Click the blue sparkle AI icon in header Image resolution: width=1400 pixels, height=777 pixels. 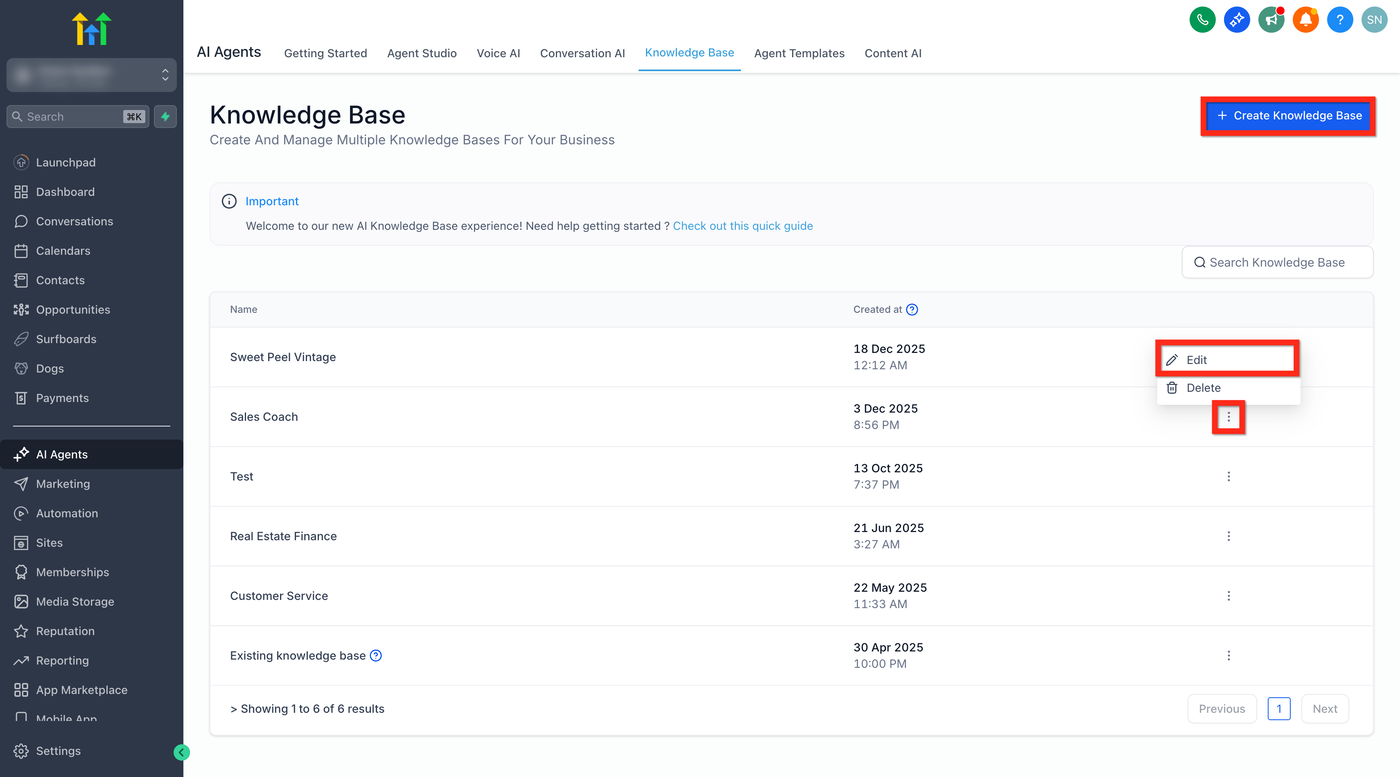(x=1237, y=19)
